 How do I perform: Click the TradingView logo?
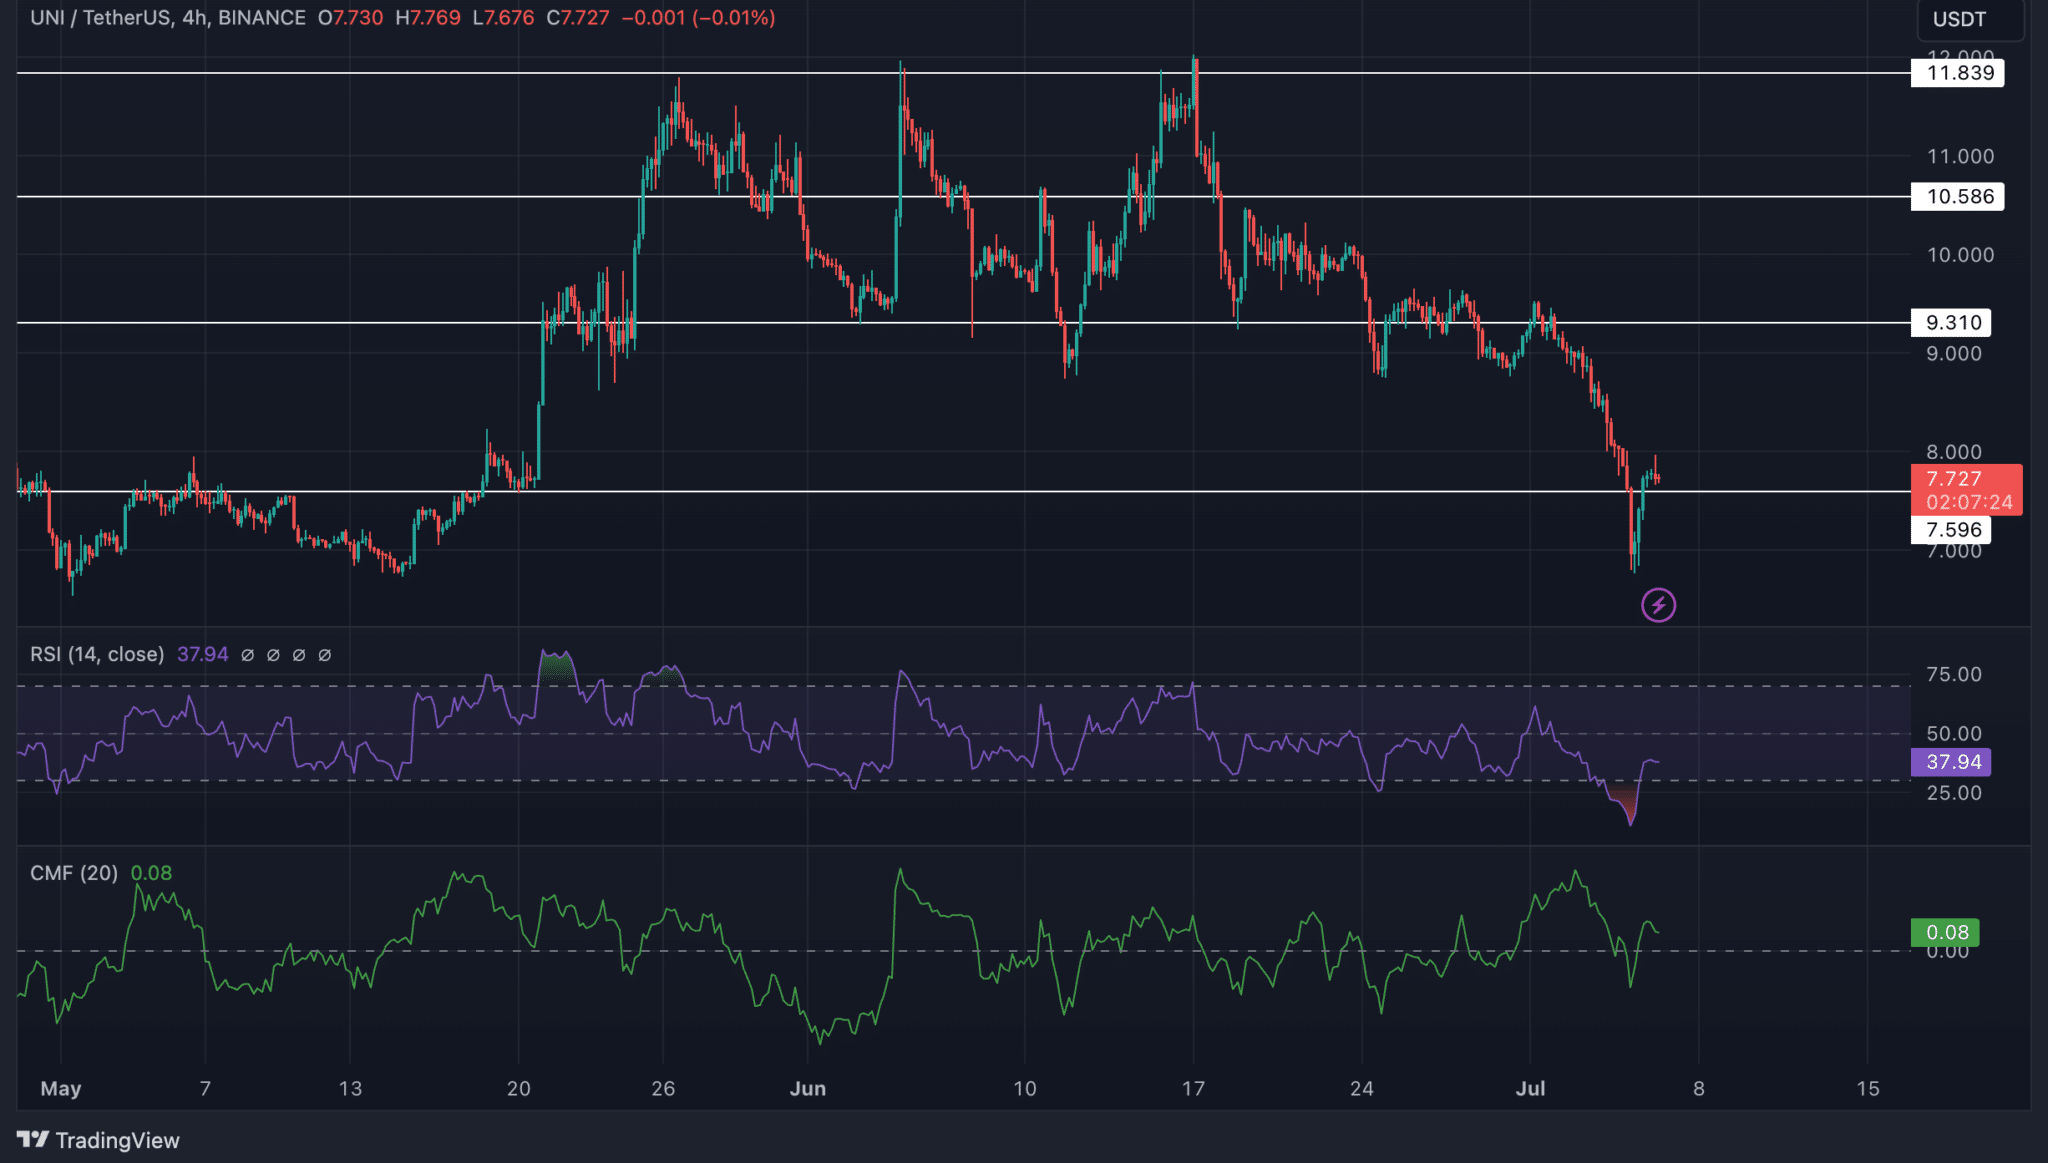click(x=98, y=1140)
